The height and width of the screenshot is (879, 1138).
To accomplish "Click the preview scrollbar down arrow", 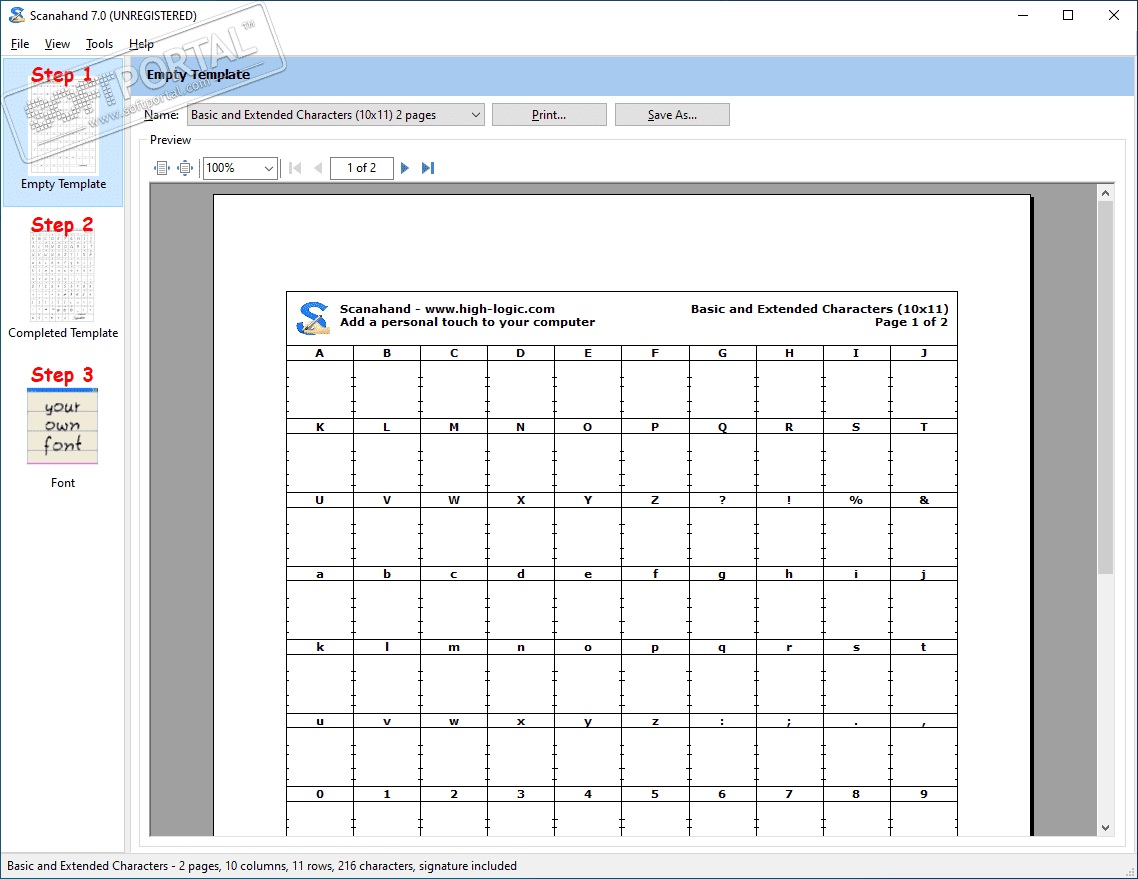I will pos(1105,827).
